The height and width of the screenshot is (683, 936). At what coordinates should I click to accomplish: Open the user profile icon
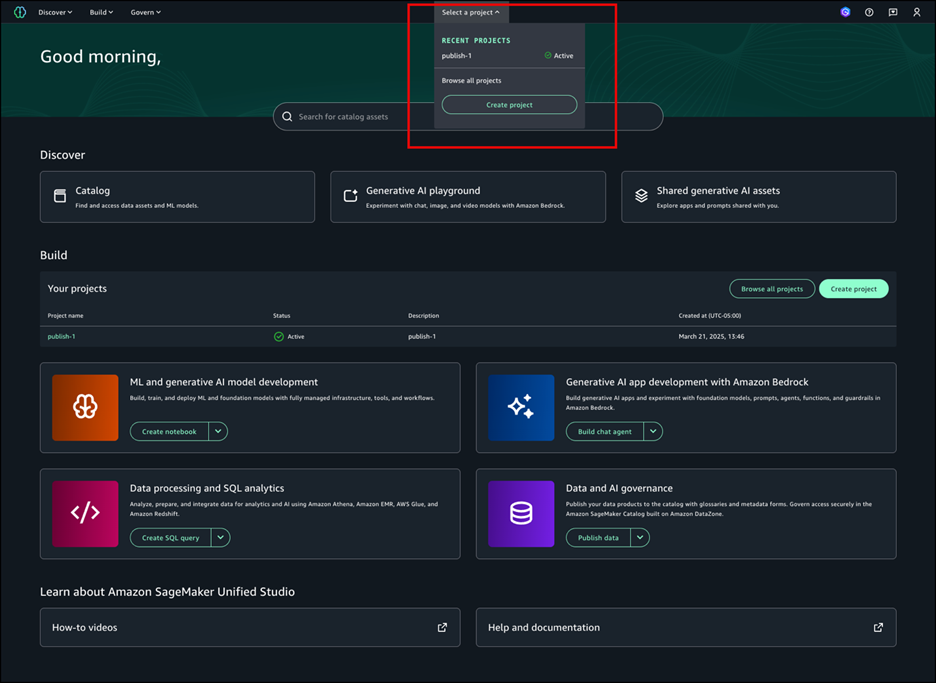(x=917, y=12)
